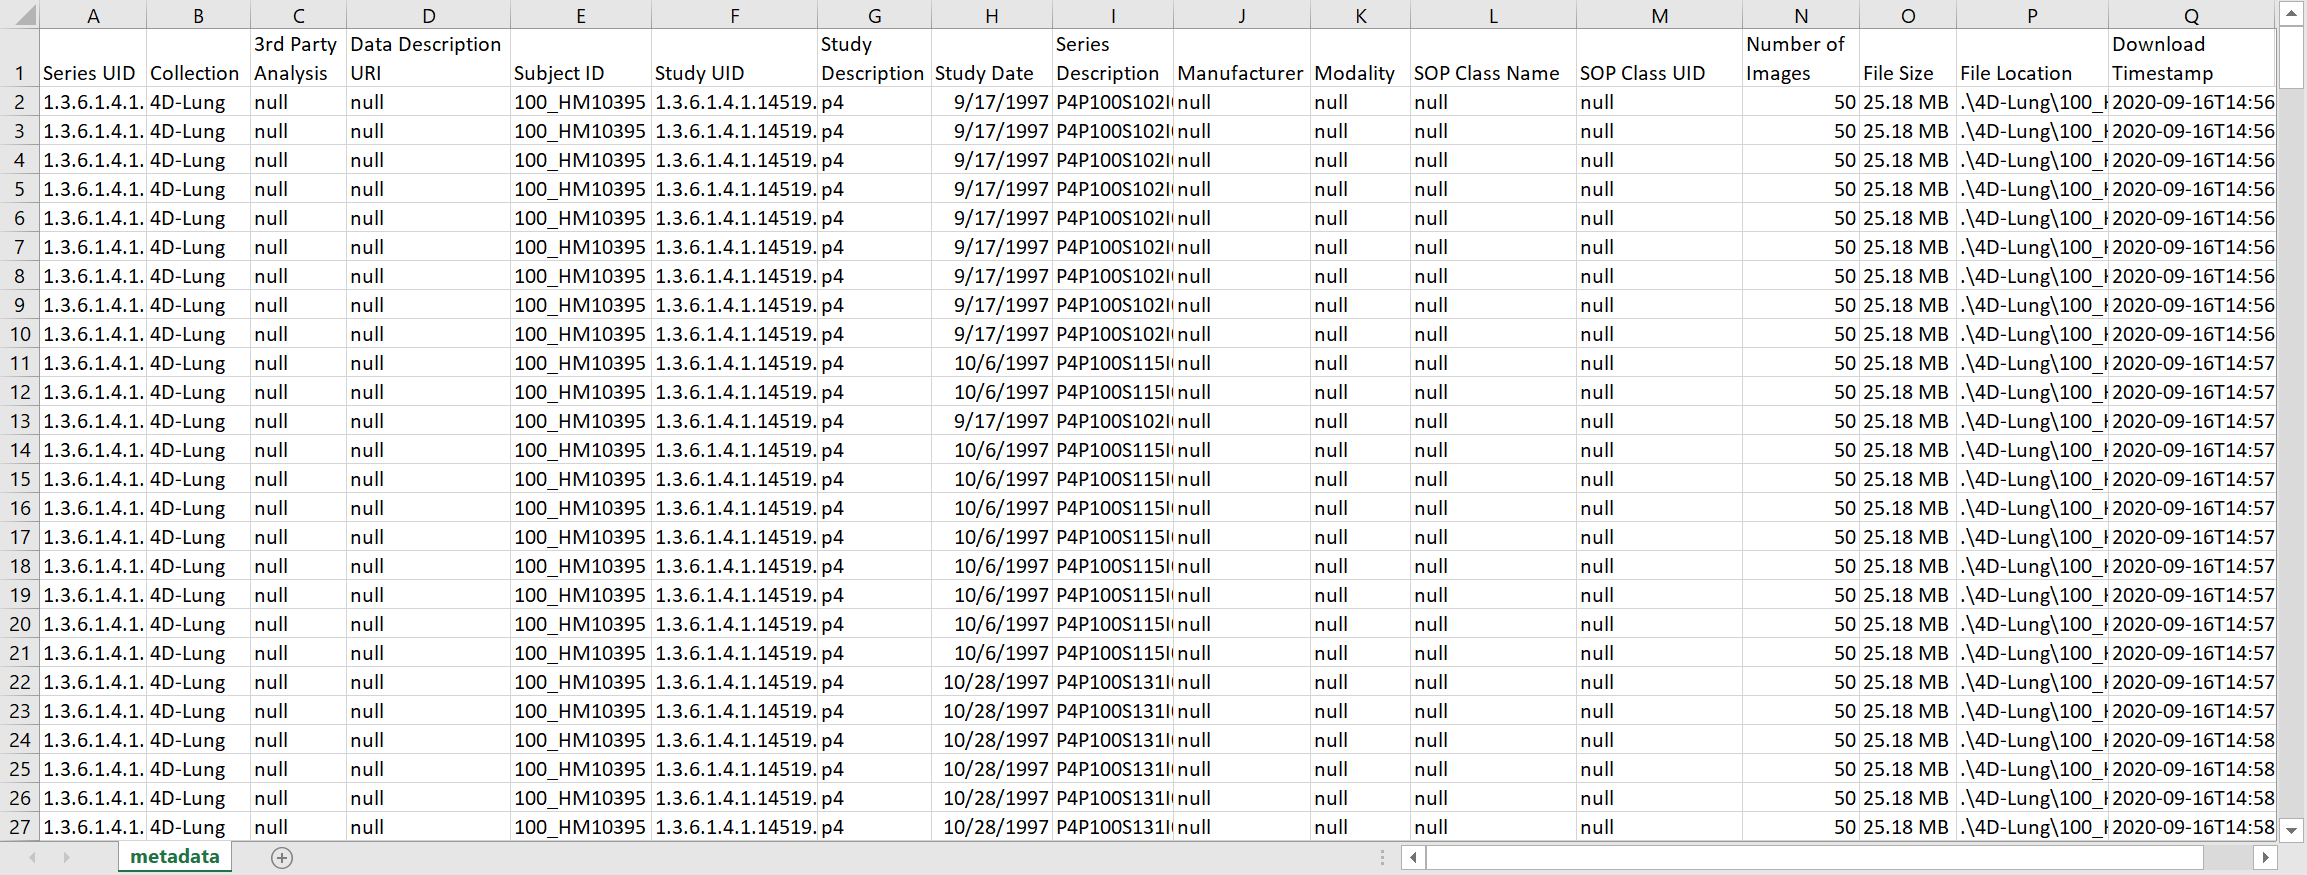Viewport: 2307px width, 875px height.
Task: Click the 3rd Party Analysis header cell
Action: tap(298, 58)
